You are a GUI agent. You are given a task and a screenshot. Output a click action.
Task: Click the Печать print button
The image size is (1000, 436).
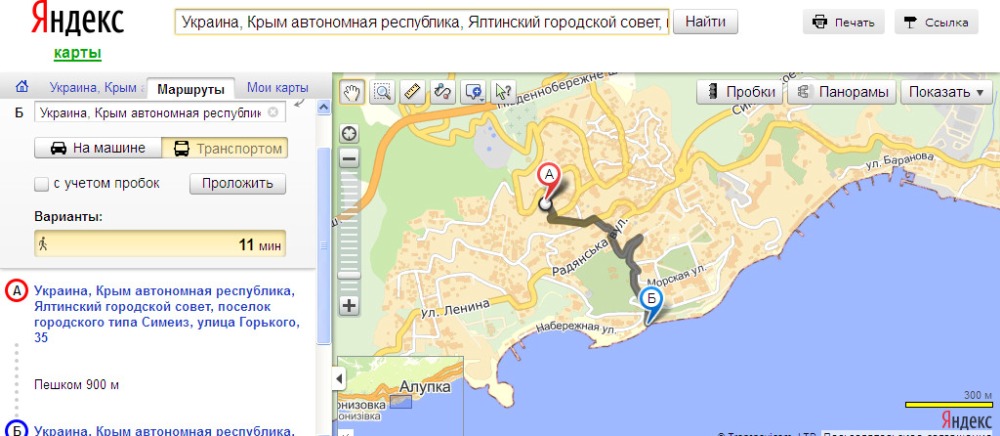843,22
